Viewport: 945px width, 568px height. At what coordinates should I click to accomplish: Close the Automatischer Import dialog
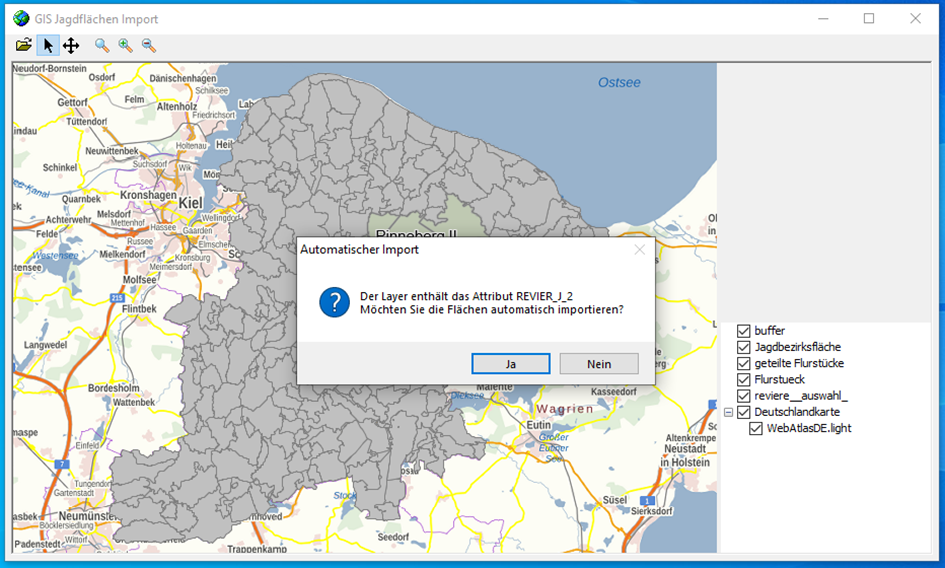point(639,249)
